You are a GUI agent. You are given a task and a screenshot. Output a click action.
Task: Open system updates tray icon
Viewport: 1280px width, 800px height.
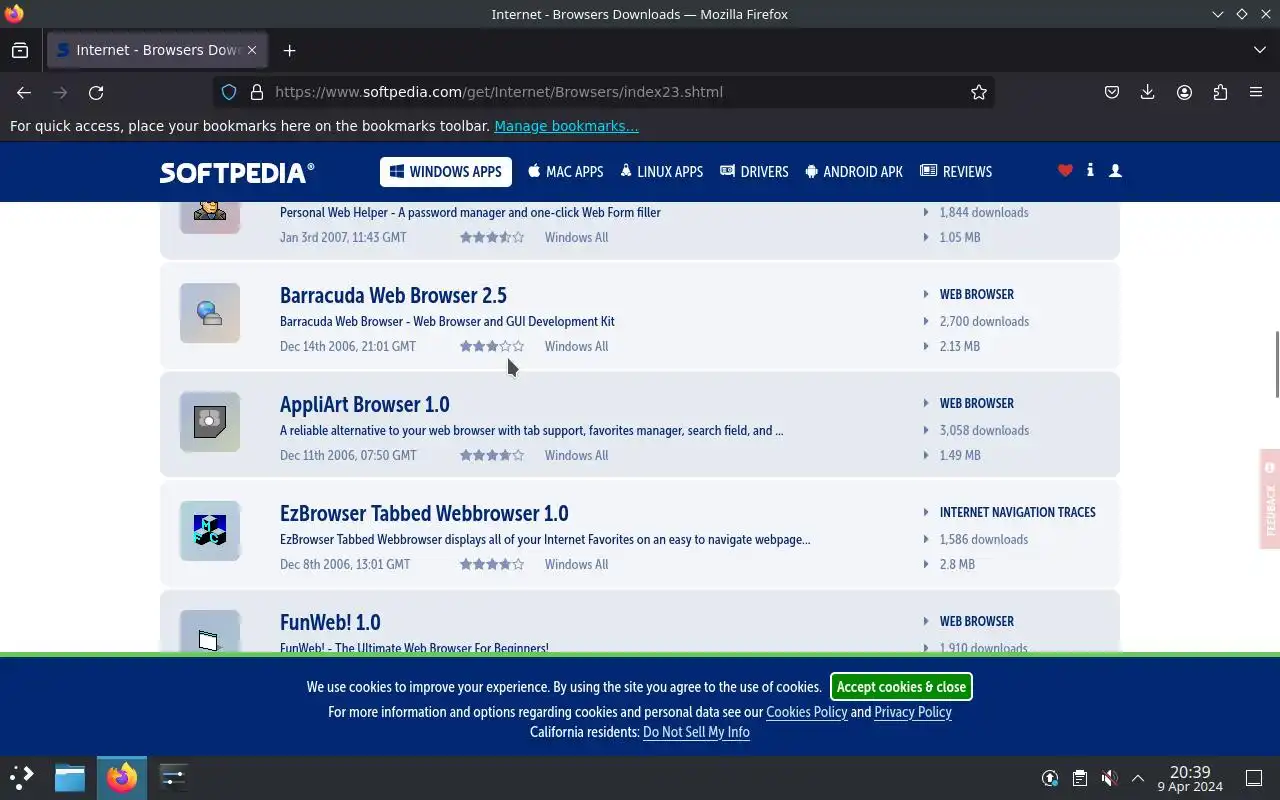(x=1050, y=778)
